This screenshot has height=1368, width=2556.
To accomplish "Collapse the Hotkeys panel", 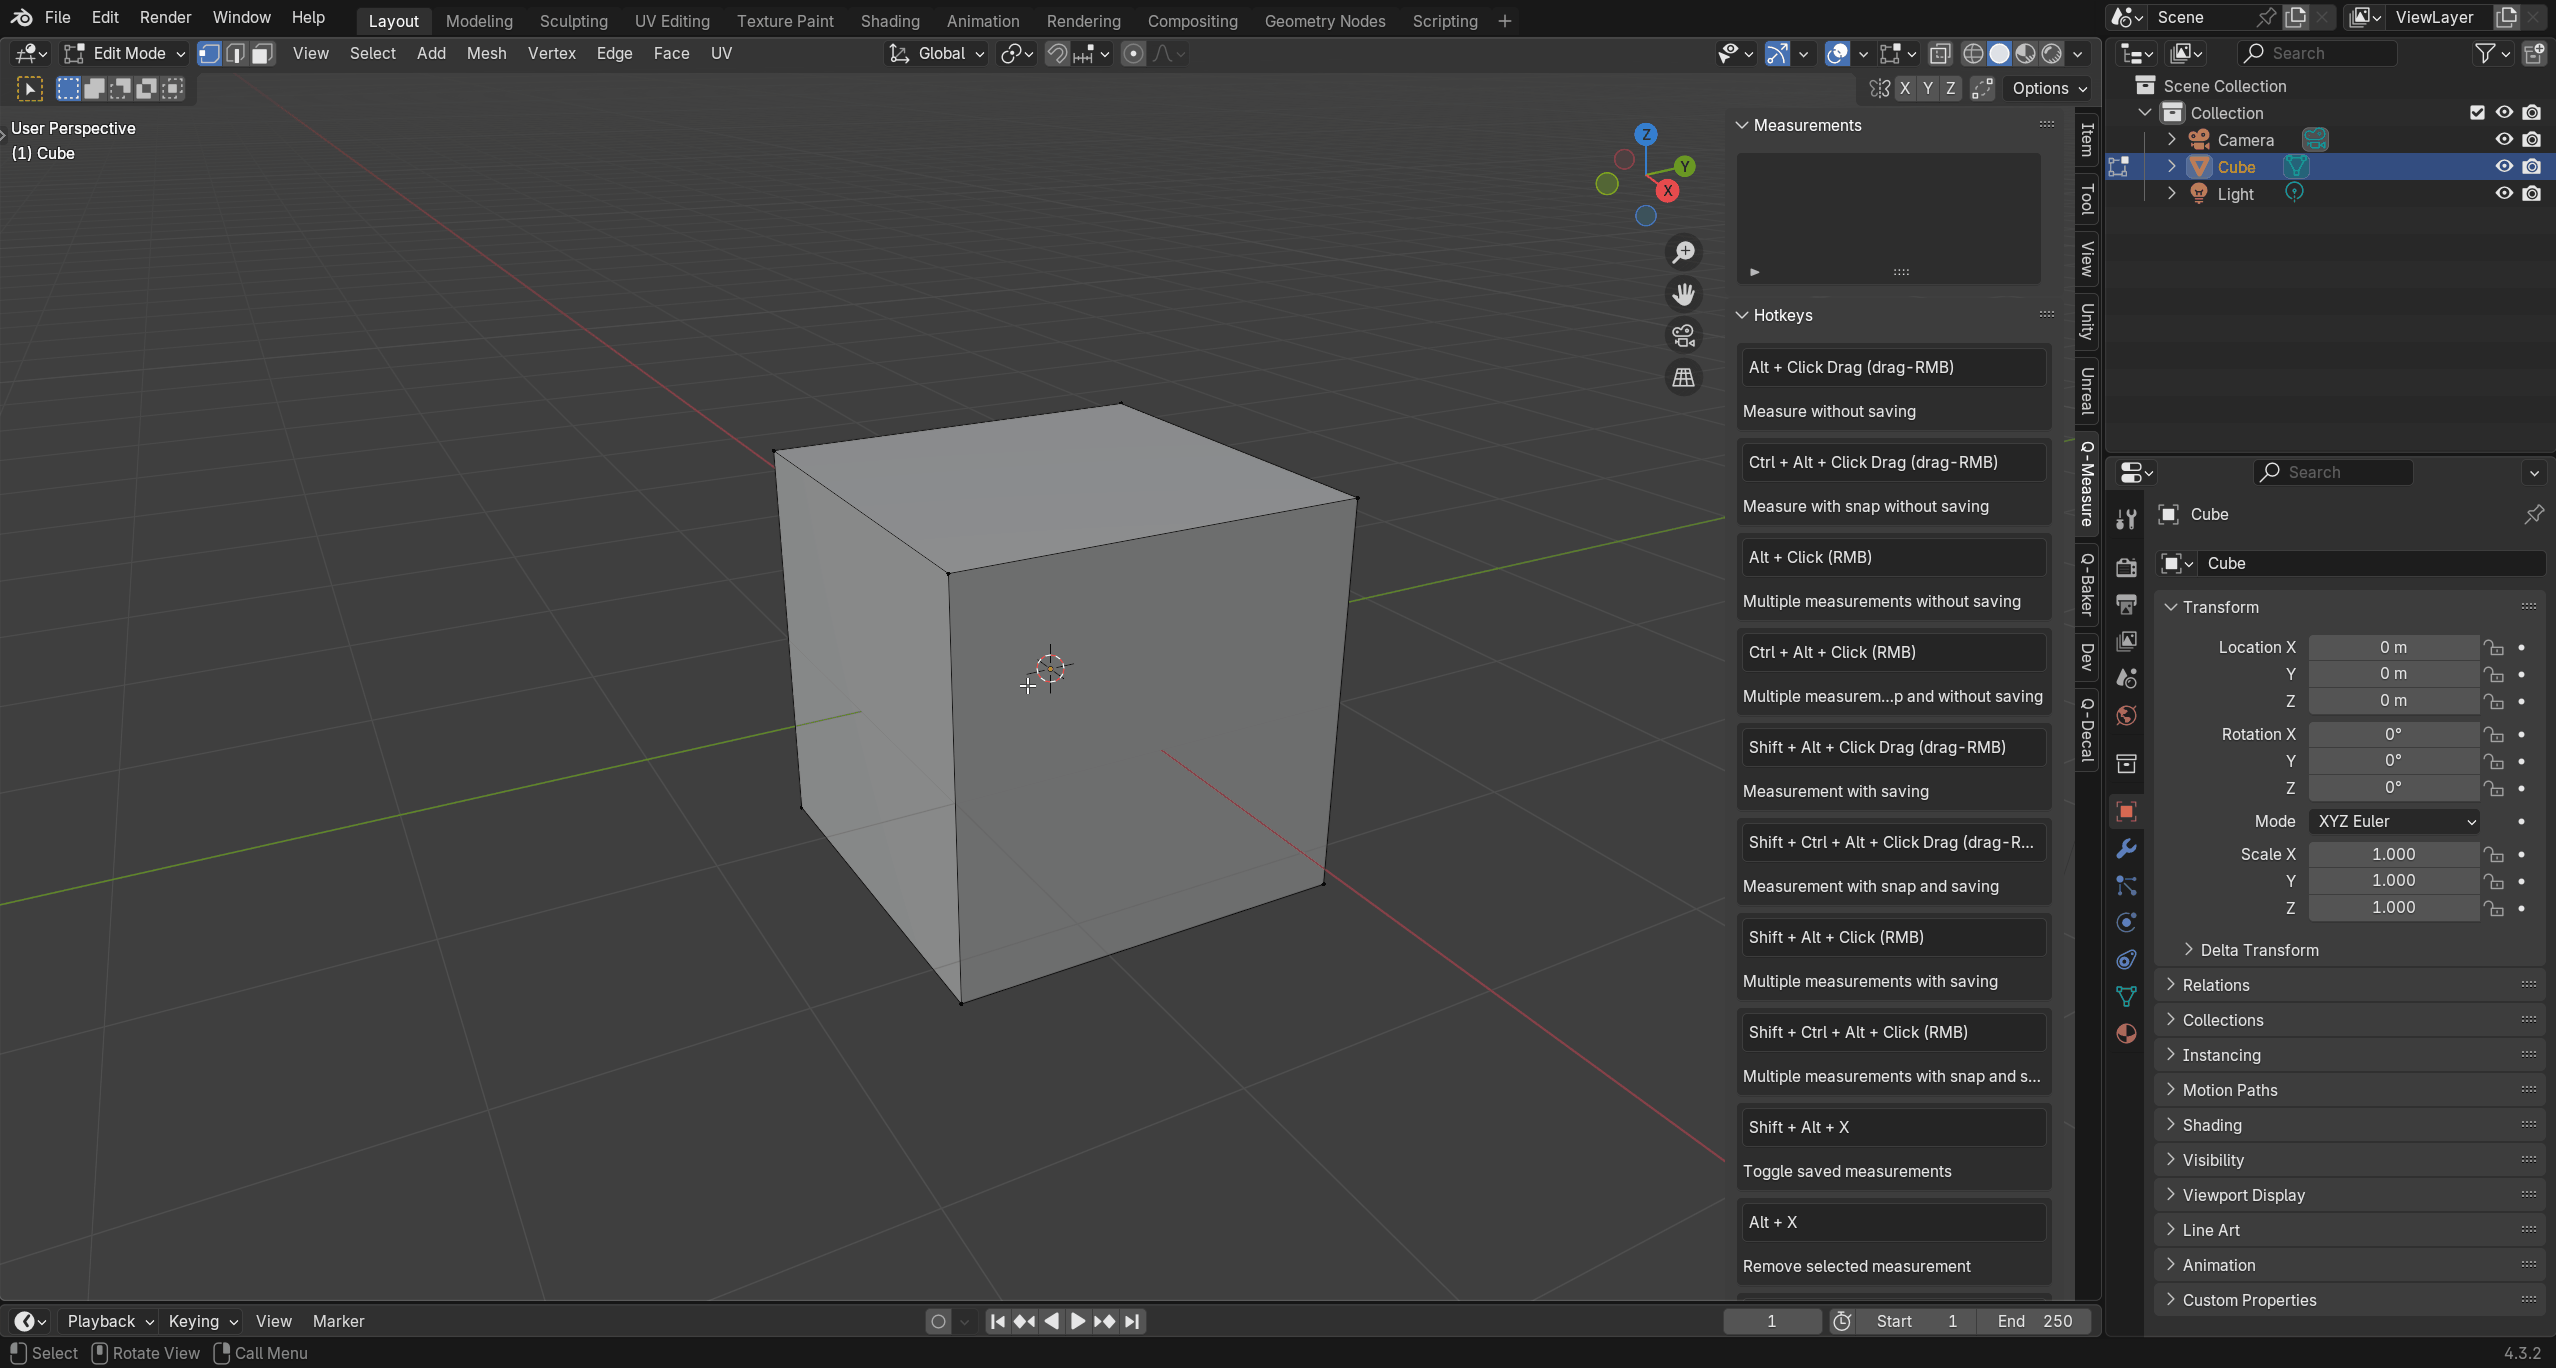I will pyautogui.click(x=1782, y=315).
